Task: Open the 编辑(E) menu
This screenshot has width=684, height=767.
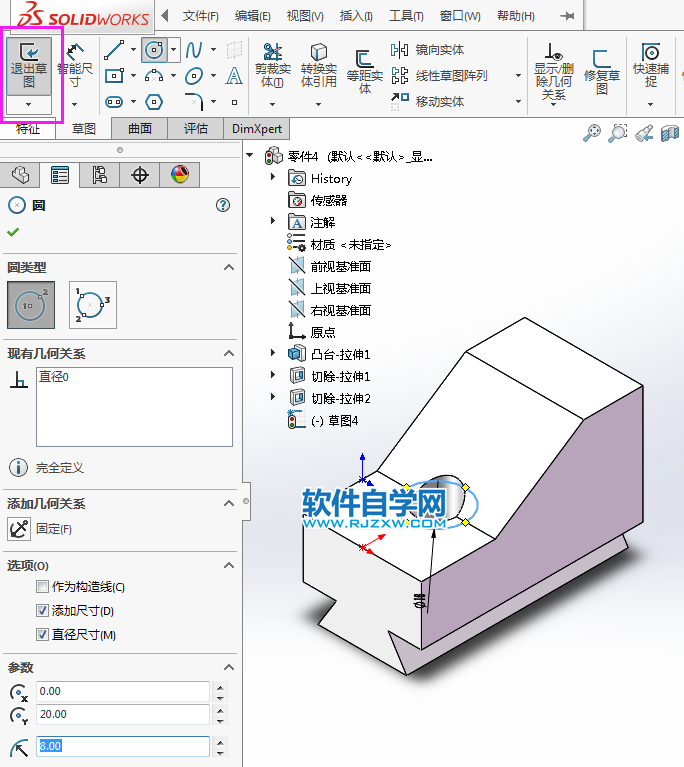Action: tap(252, 16)
